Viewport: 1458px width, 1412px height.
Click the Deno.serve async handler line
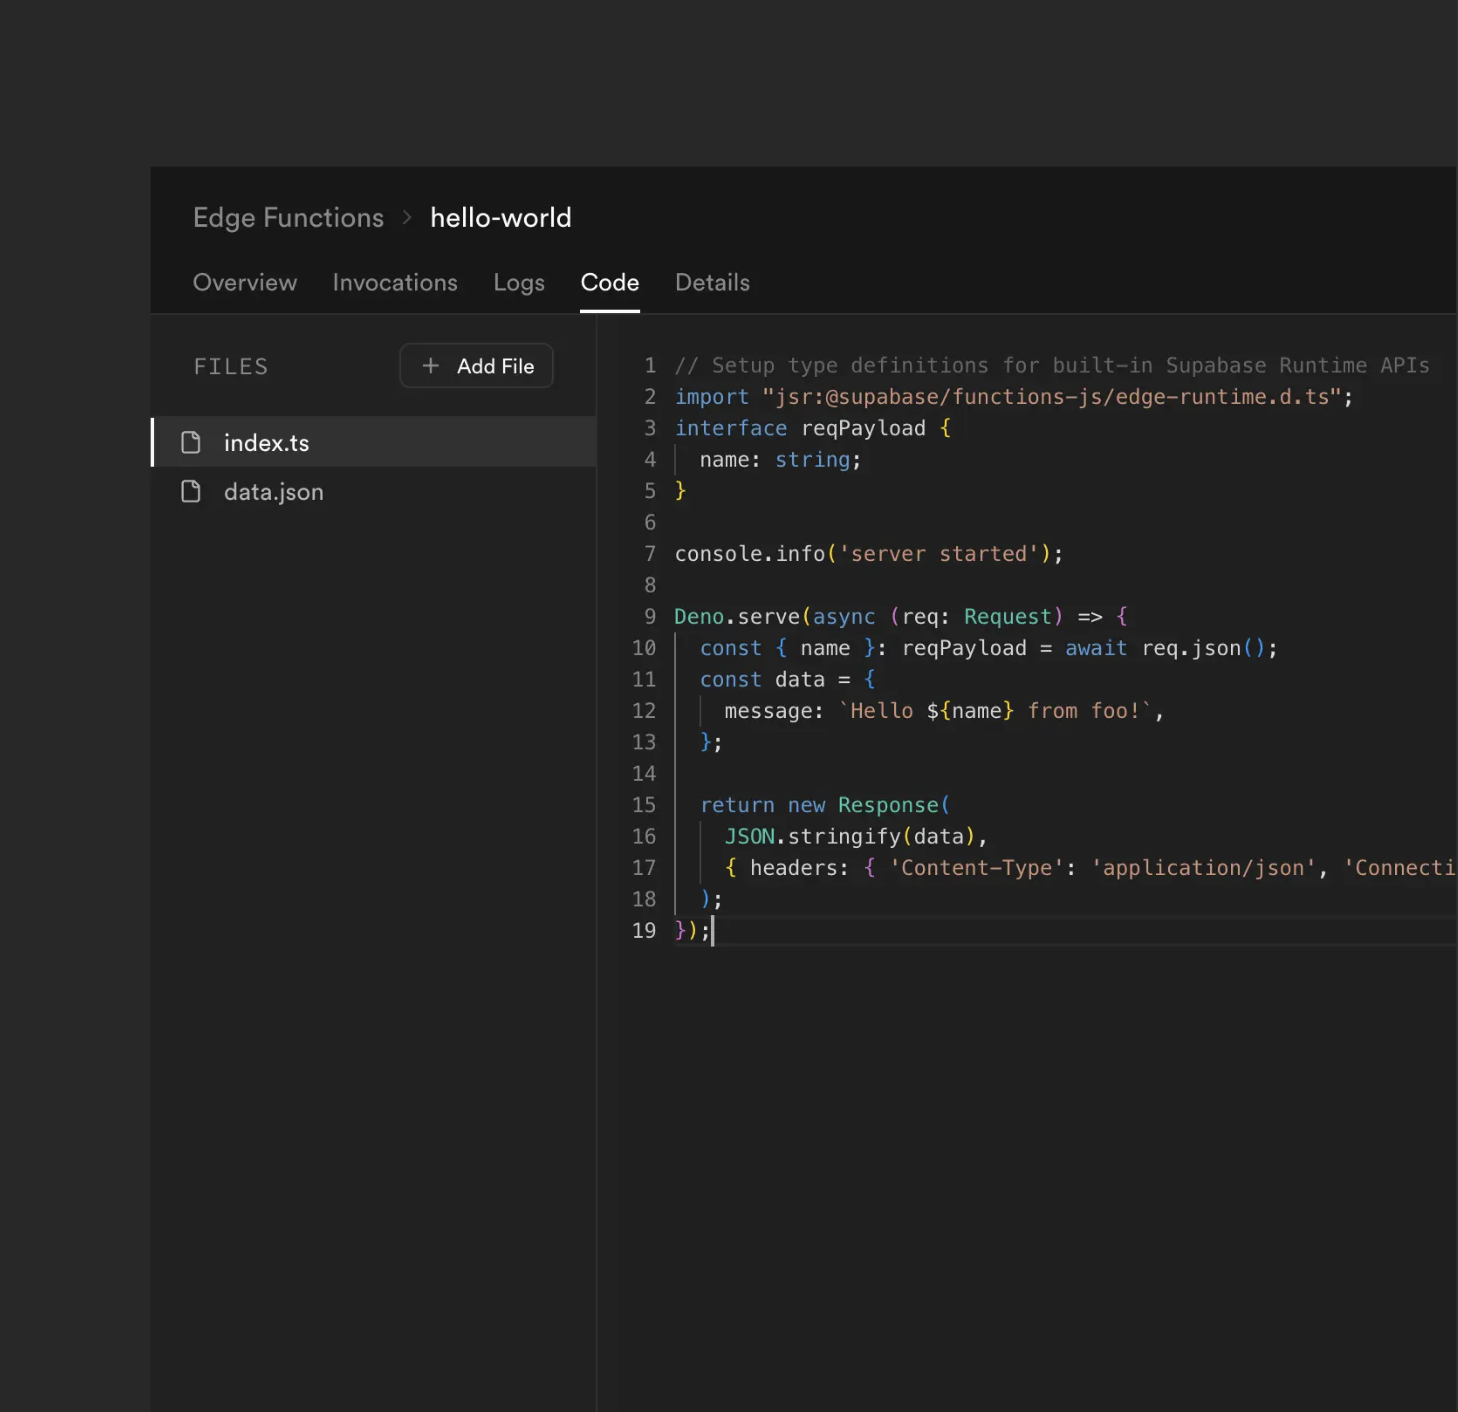pyautogui.click(x=901, y=616)
